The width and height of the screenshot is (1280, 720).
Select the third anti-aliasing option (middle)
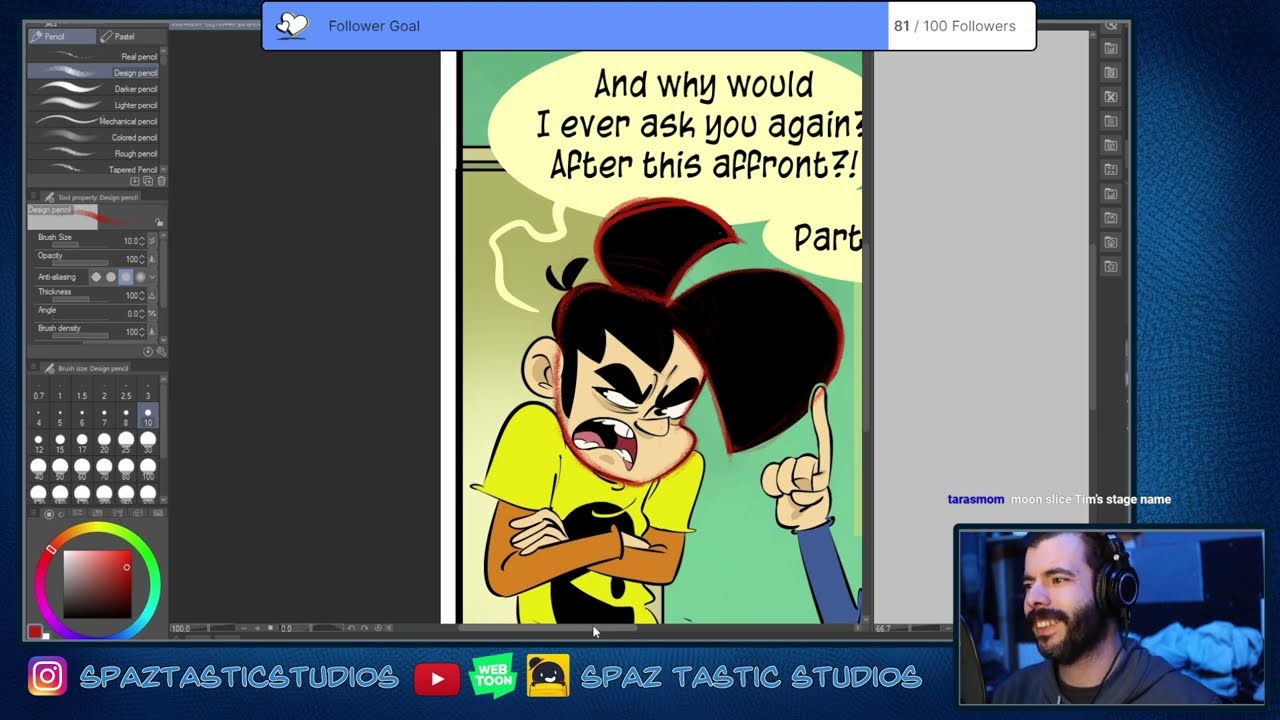pos(125,277)
